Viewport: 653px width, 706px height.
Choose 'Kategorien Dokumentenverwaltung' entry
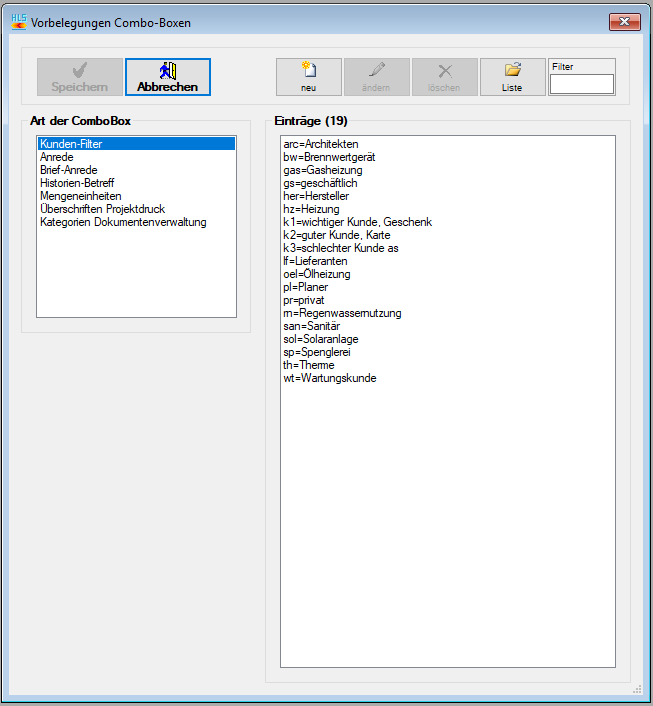123,222
